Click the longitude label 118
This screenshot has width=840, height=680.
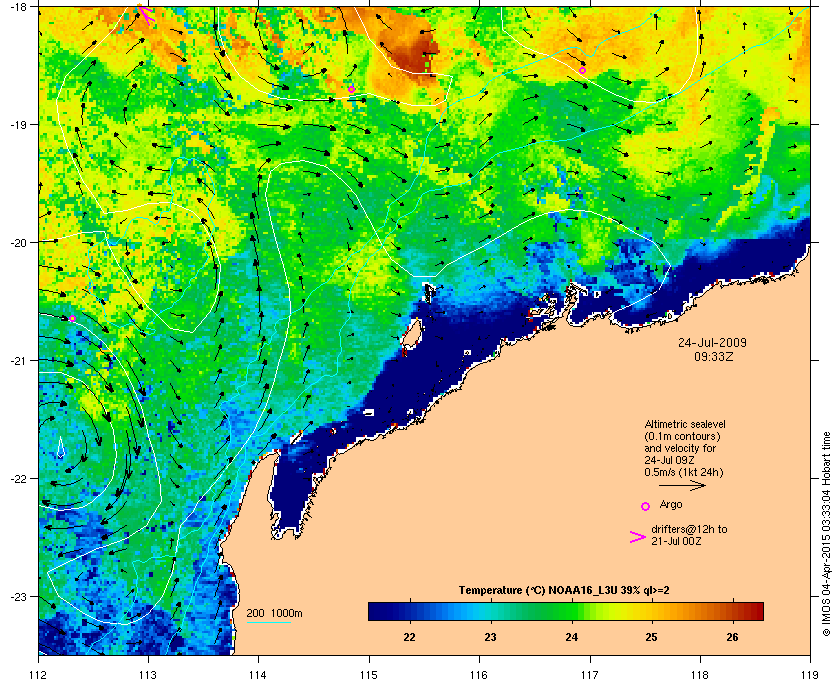click(x=700, y=674)
